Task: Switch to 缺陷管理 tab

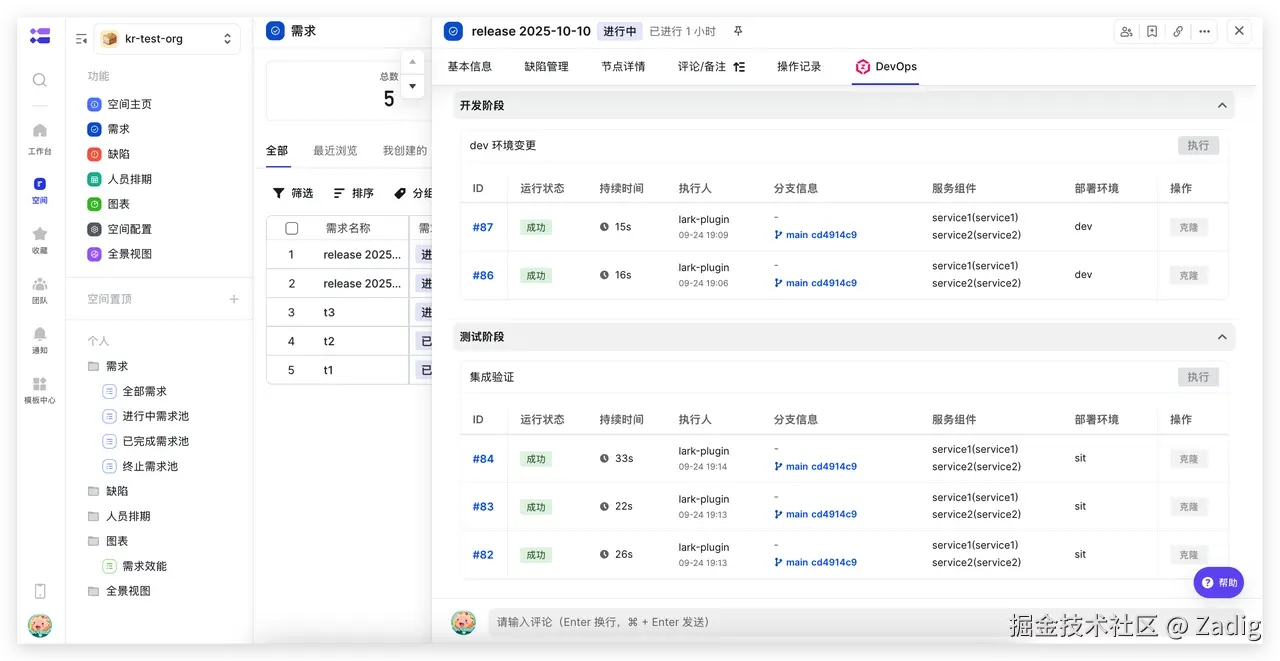Action: [546, 67]
